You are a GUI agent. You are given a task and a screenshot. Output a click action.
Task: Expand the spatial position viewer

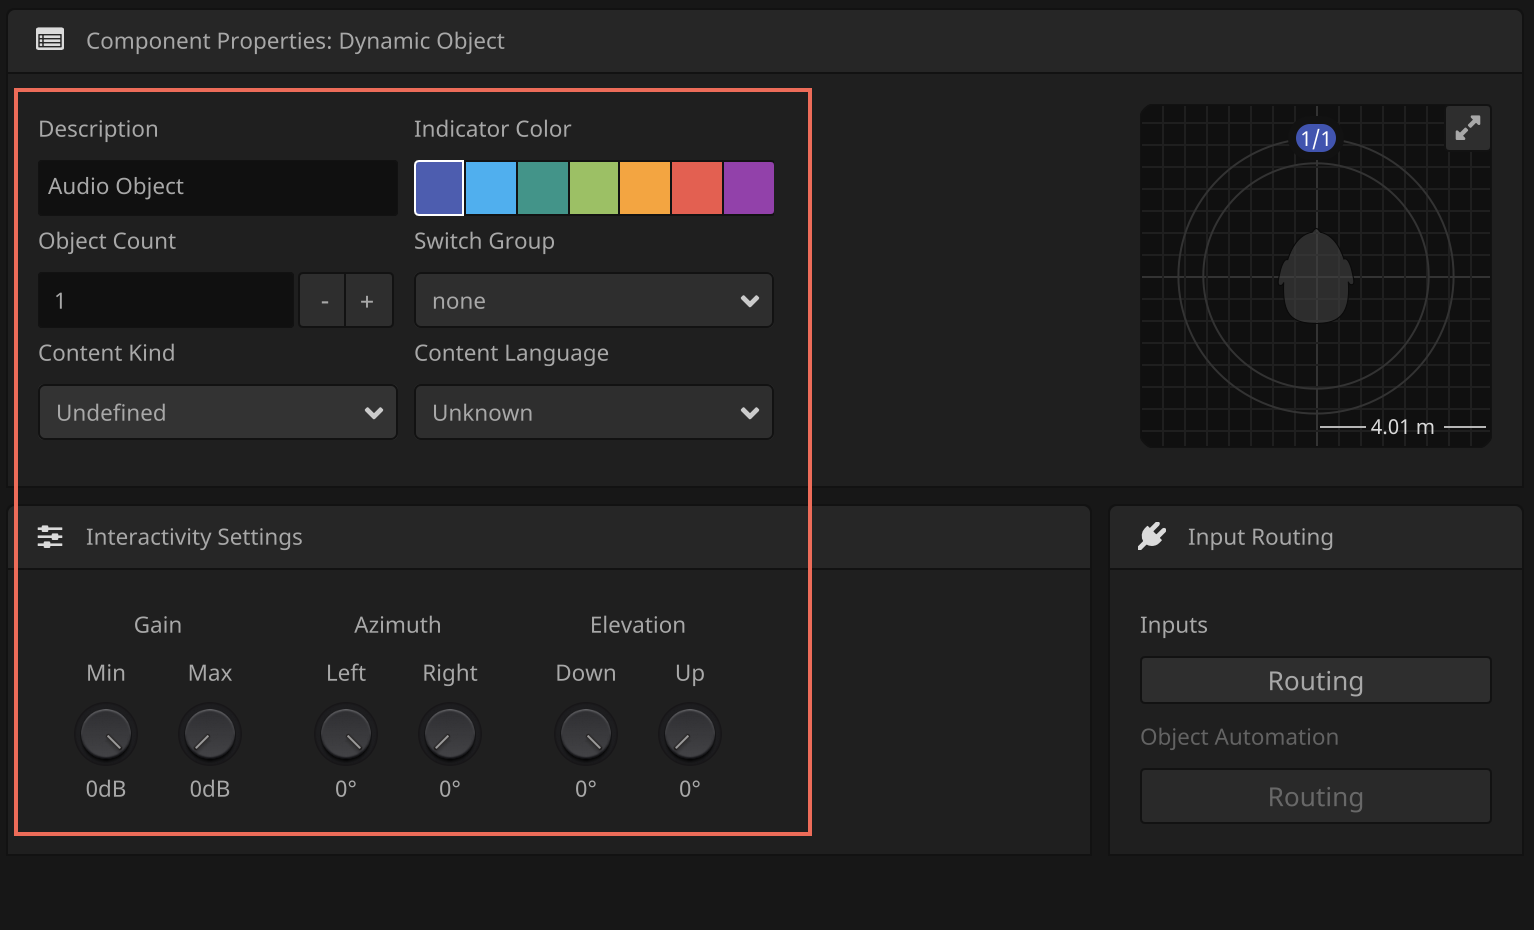1468,128
